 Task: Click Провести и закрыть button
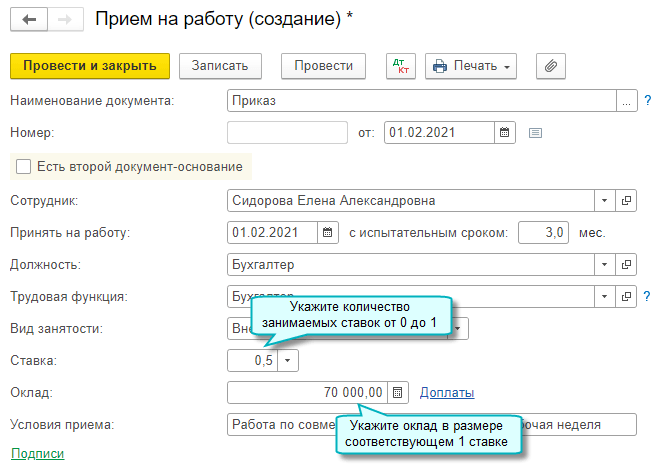click(x=90, y=66)
